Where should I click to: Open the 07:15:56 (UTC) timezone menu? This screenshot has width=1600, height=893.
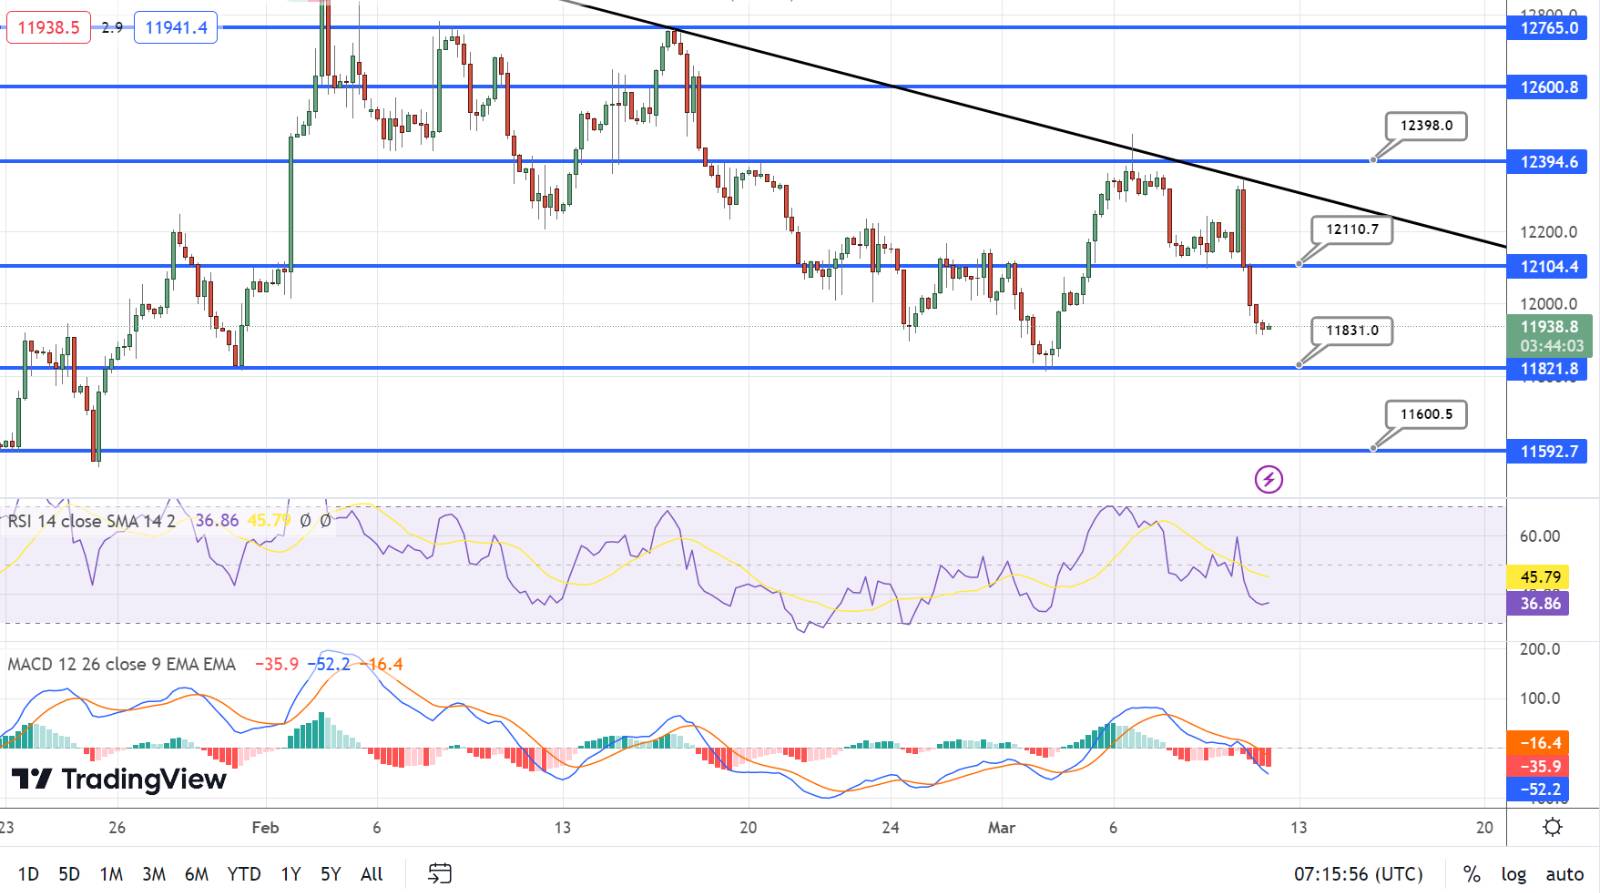(1357, 874)
